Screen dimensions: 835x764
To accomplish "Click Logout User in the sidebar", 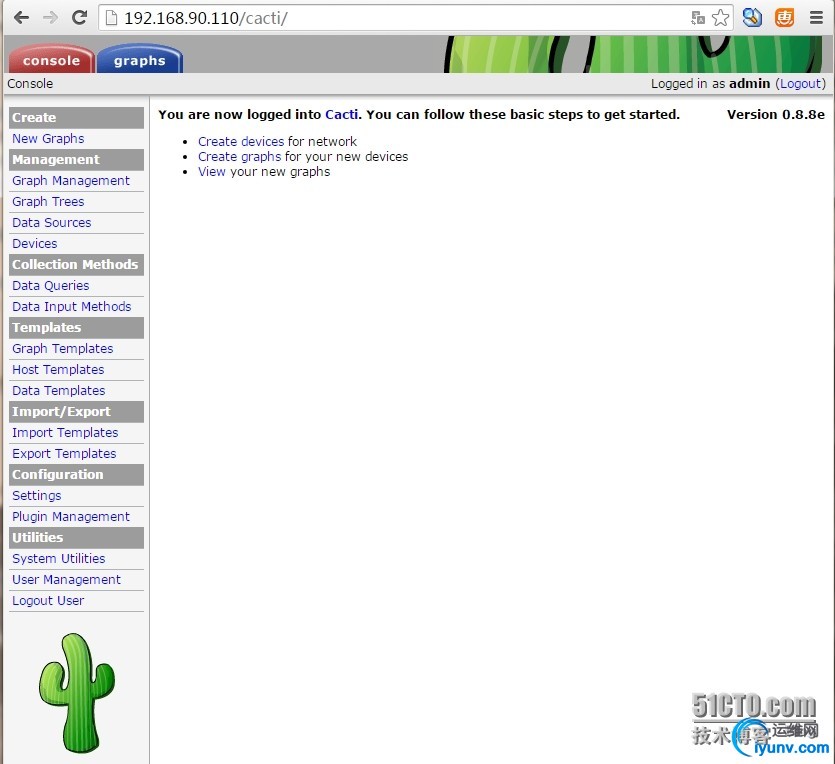I will (48, 600).
